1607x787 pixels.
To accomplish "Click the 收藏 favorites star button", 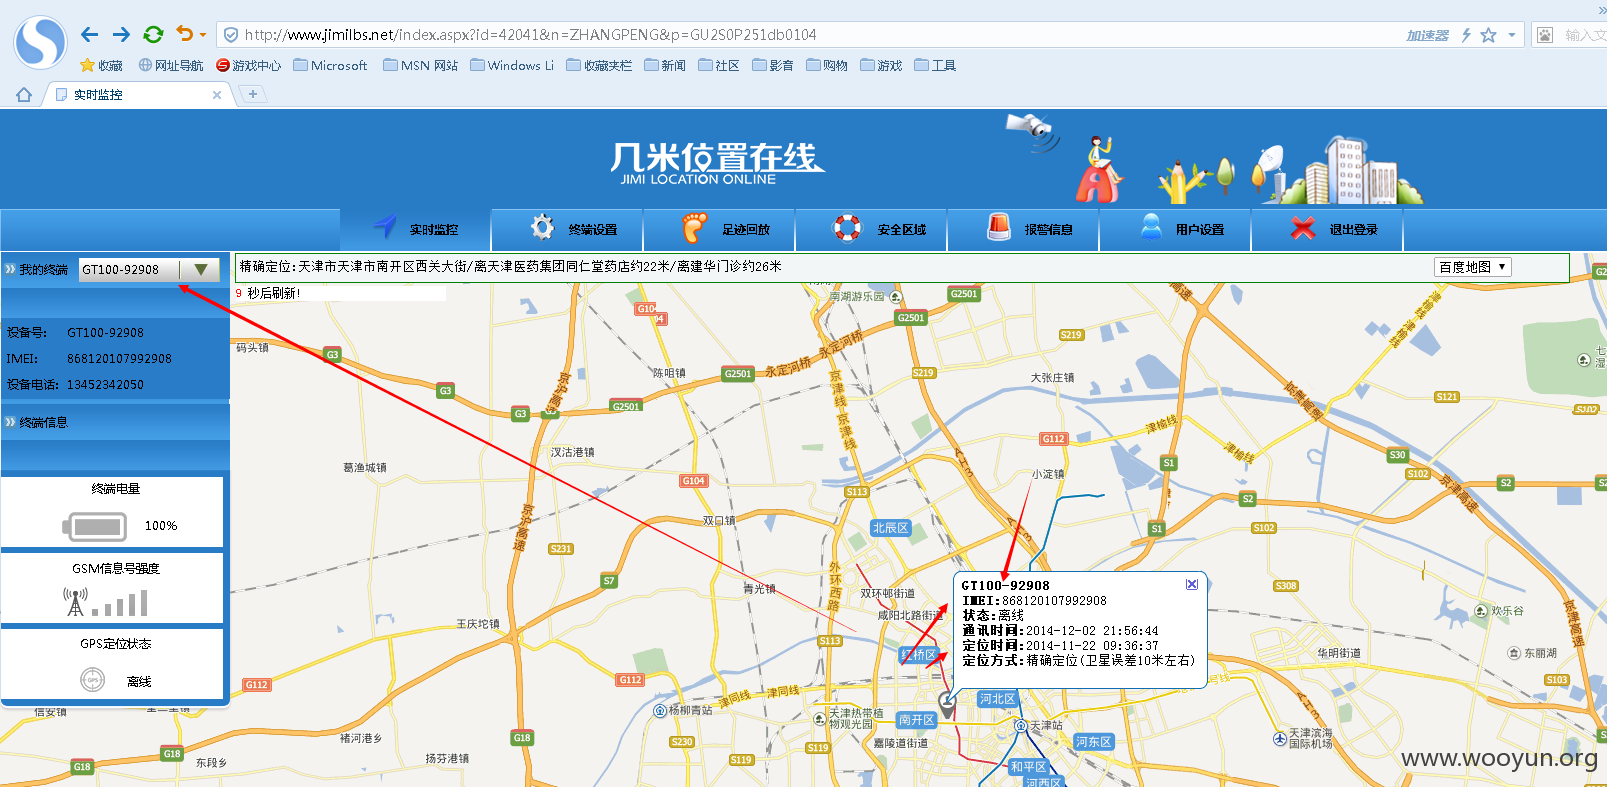I will [x=101, y=65].
